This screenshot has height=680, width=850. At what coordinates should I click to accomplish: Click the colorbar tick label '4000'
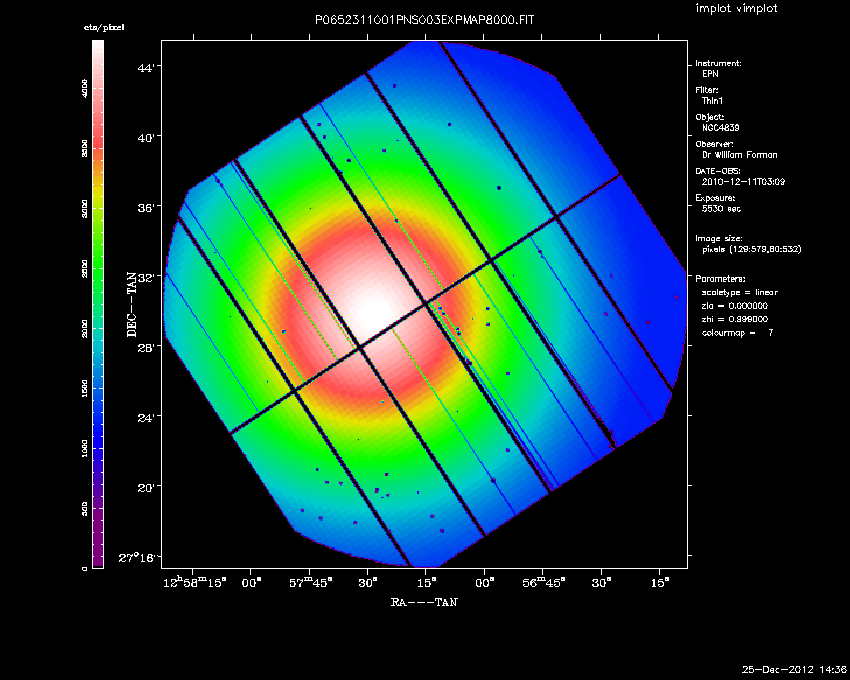pyautogui.click(x=85, y=88)
